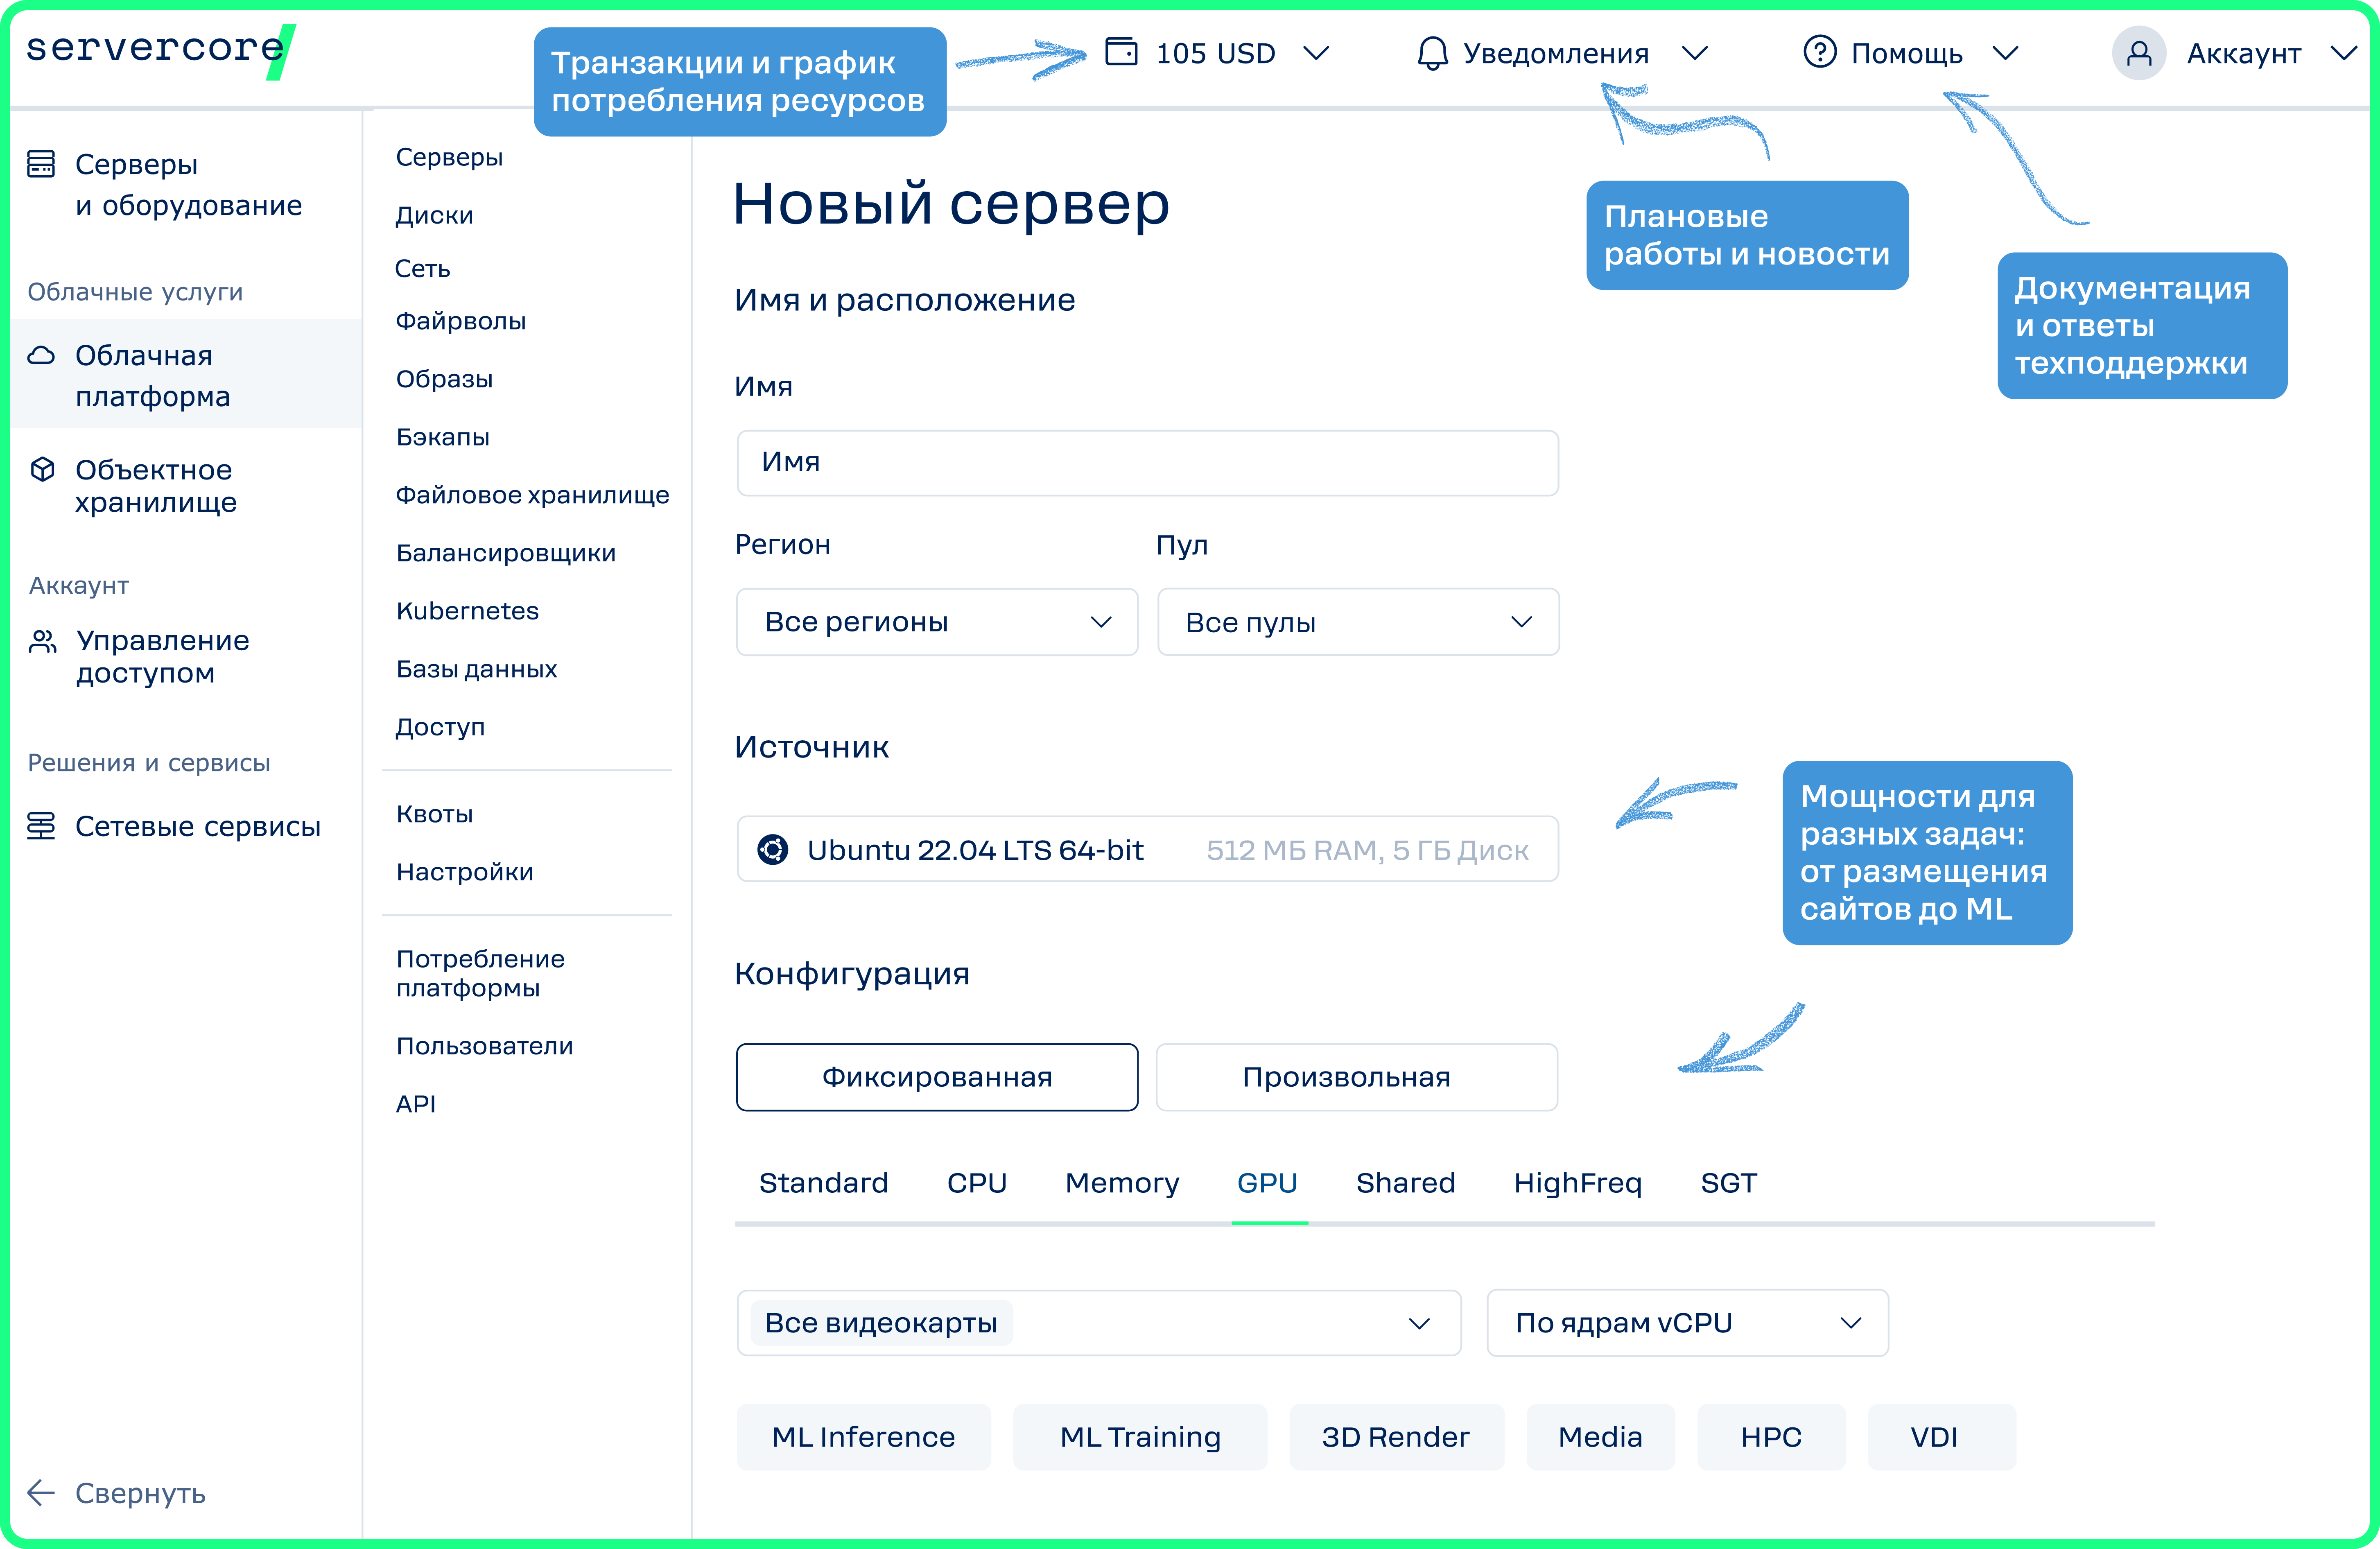Toggle the 3D Render filter chip
Viewport: 2380px width, 1549px height.
click(1396, 1437)
